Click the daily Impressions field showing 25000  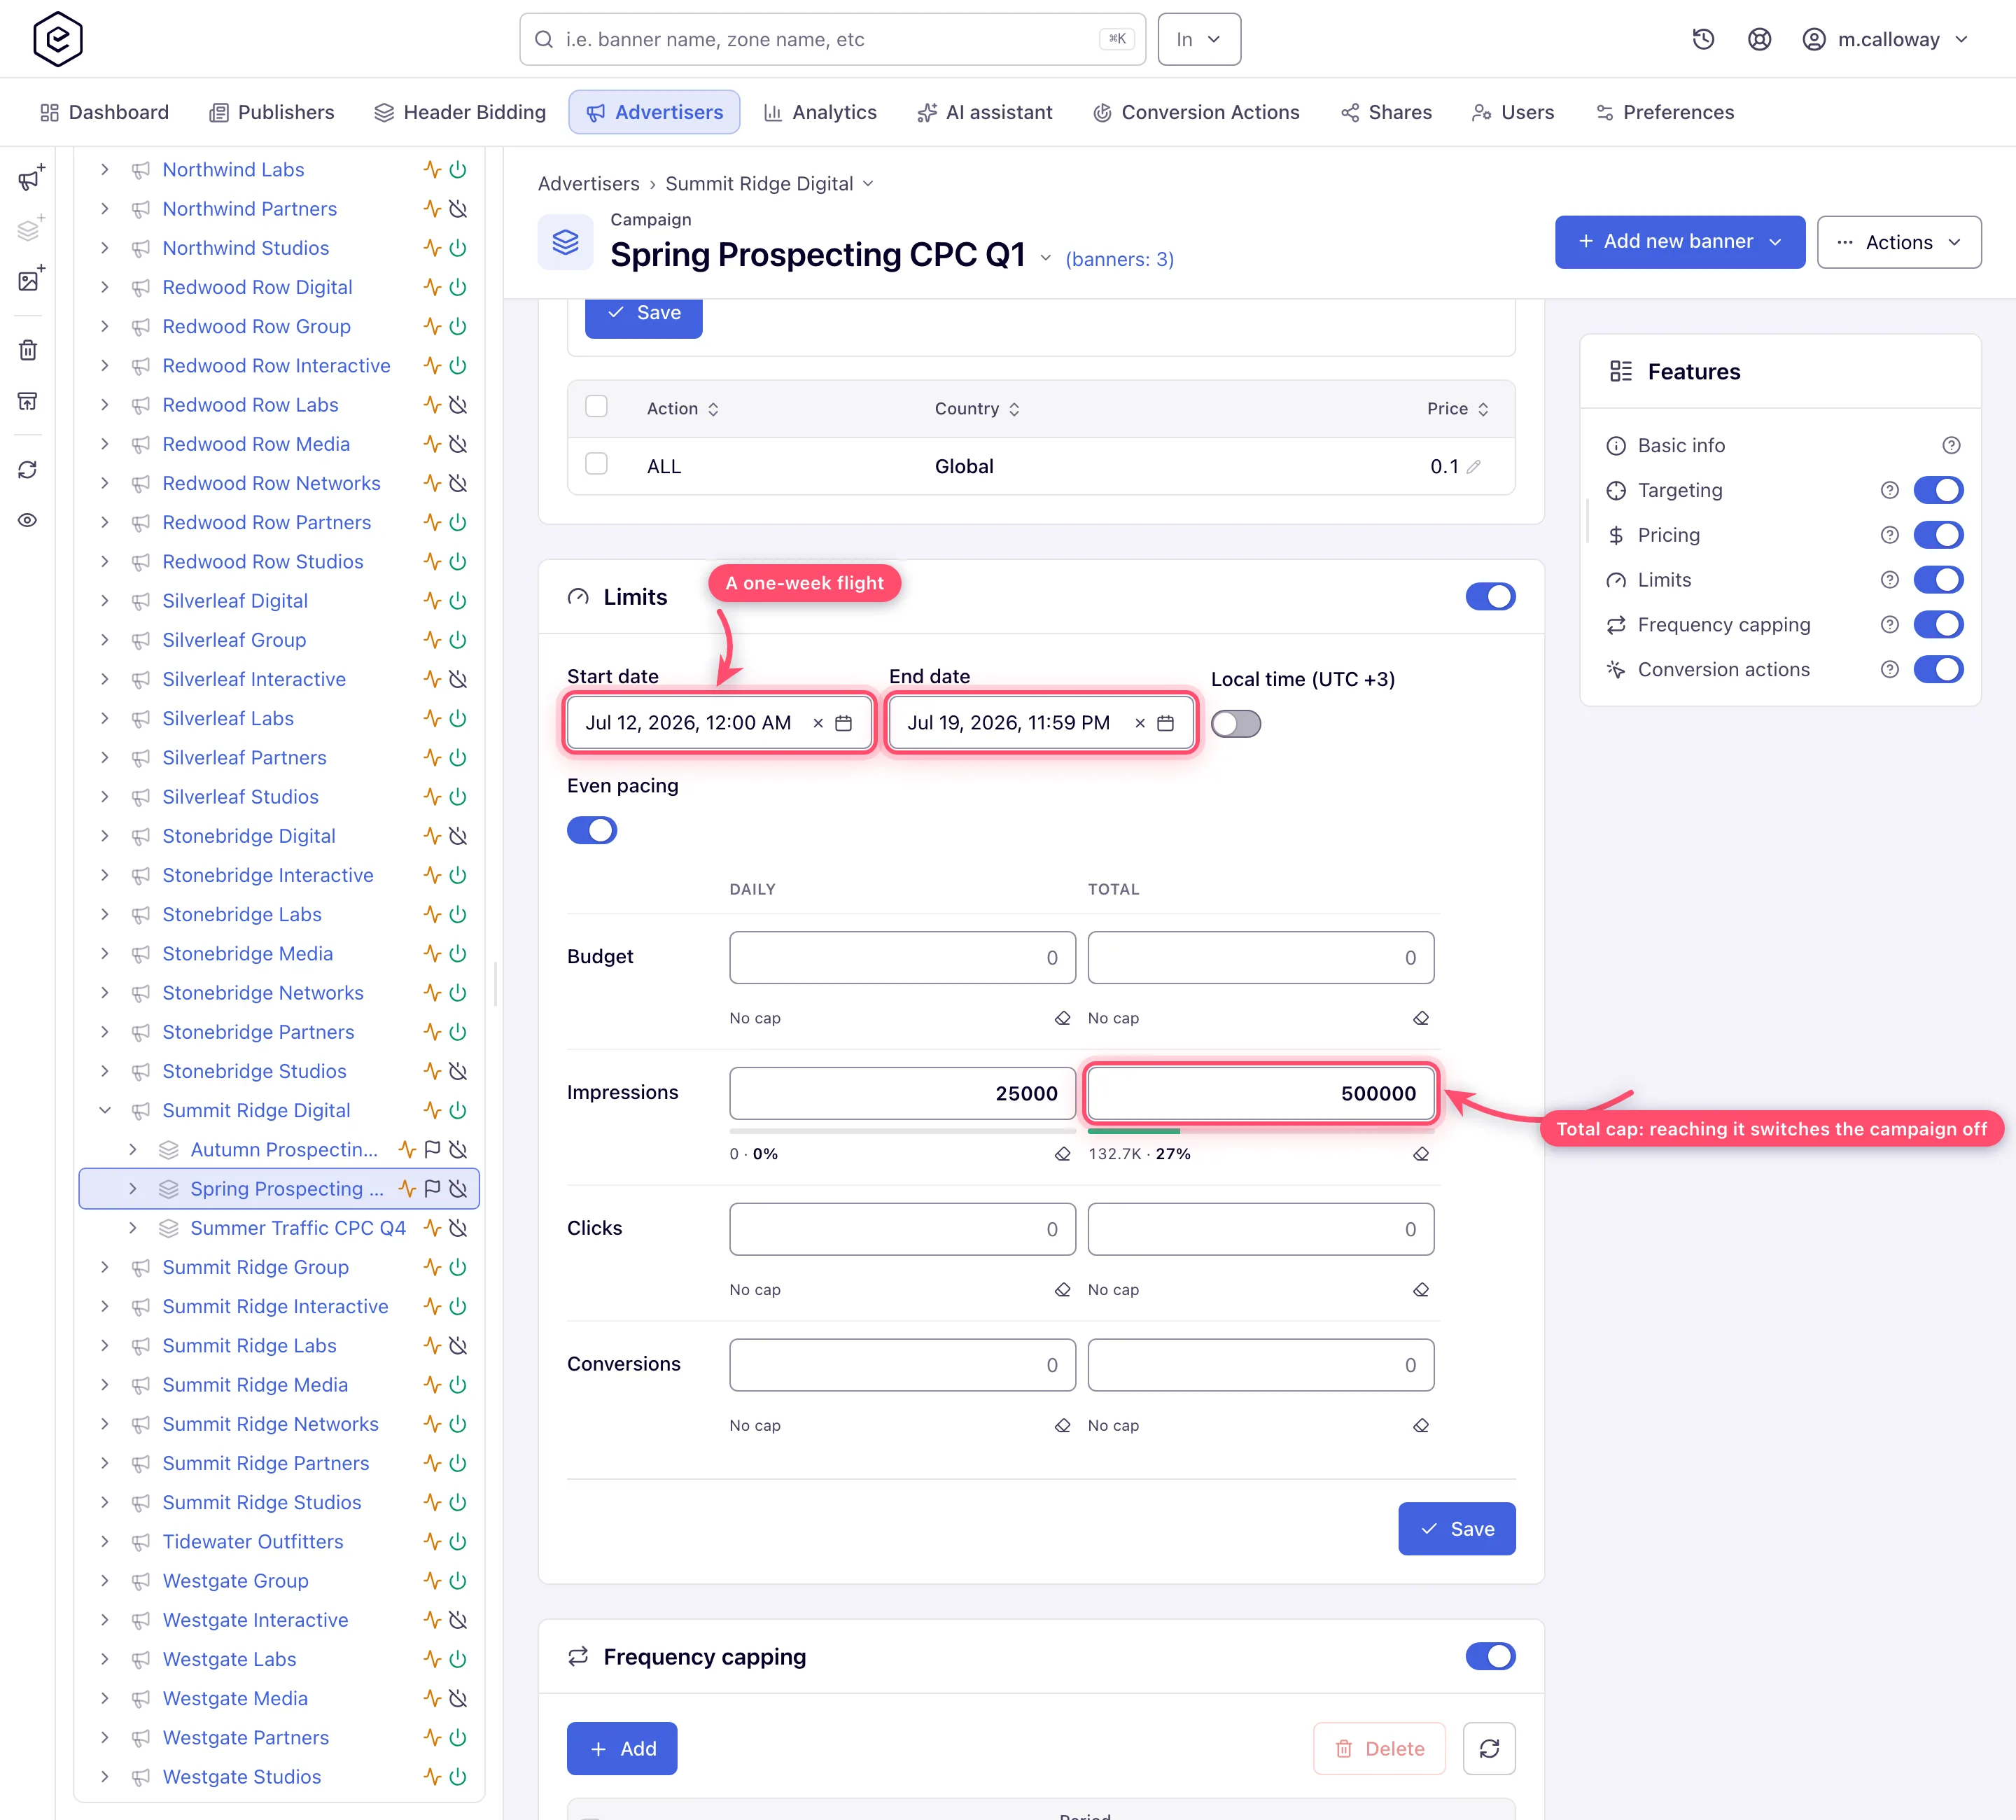coord(902,1093)
